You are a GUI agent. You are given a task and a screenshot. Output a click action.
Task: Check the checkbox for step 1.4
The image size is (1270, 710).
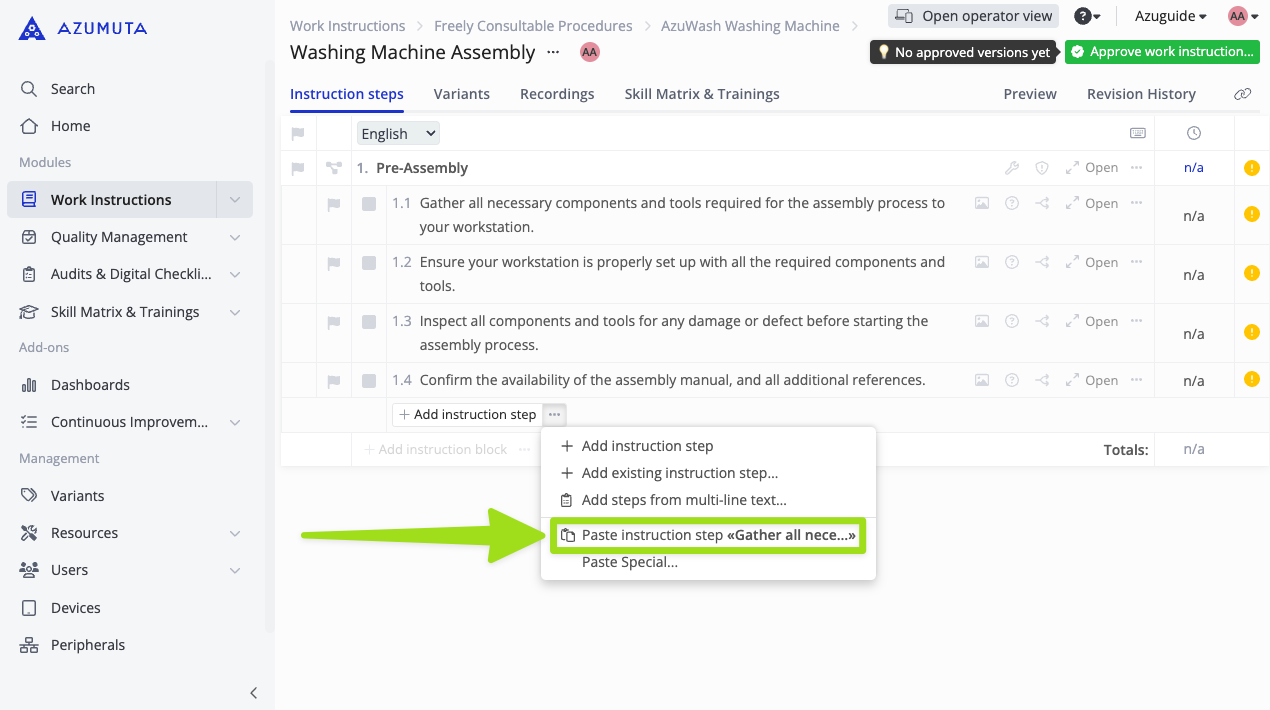tap(369, 381)
